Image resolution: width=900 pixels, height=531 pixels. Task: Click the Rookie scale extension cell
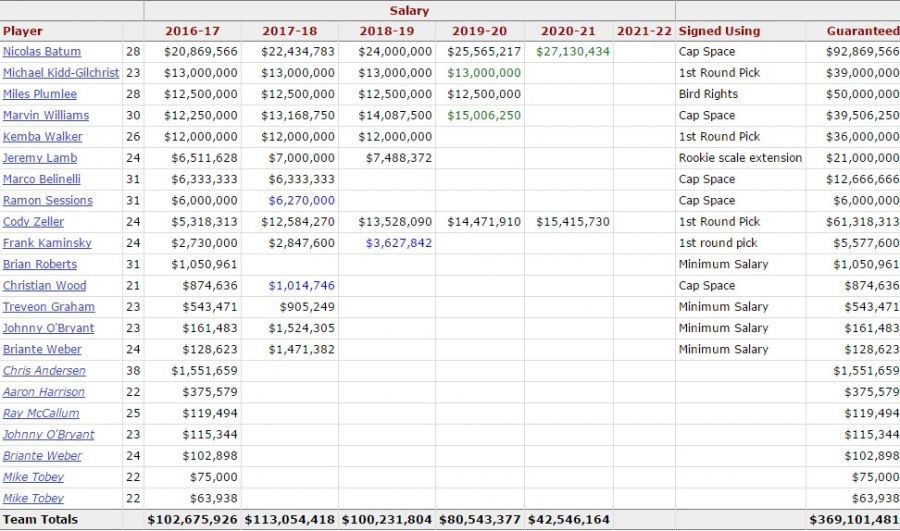click(740, 158)
